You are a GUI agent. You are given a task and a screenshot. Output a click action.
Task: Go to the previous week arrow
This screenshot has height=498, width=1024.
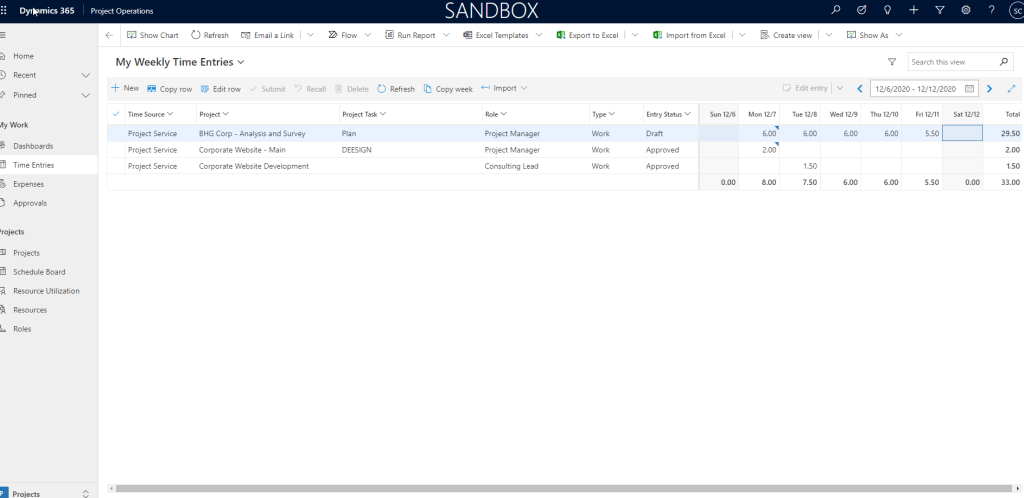point(859,88)
